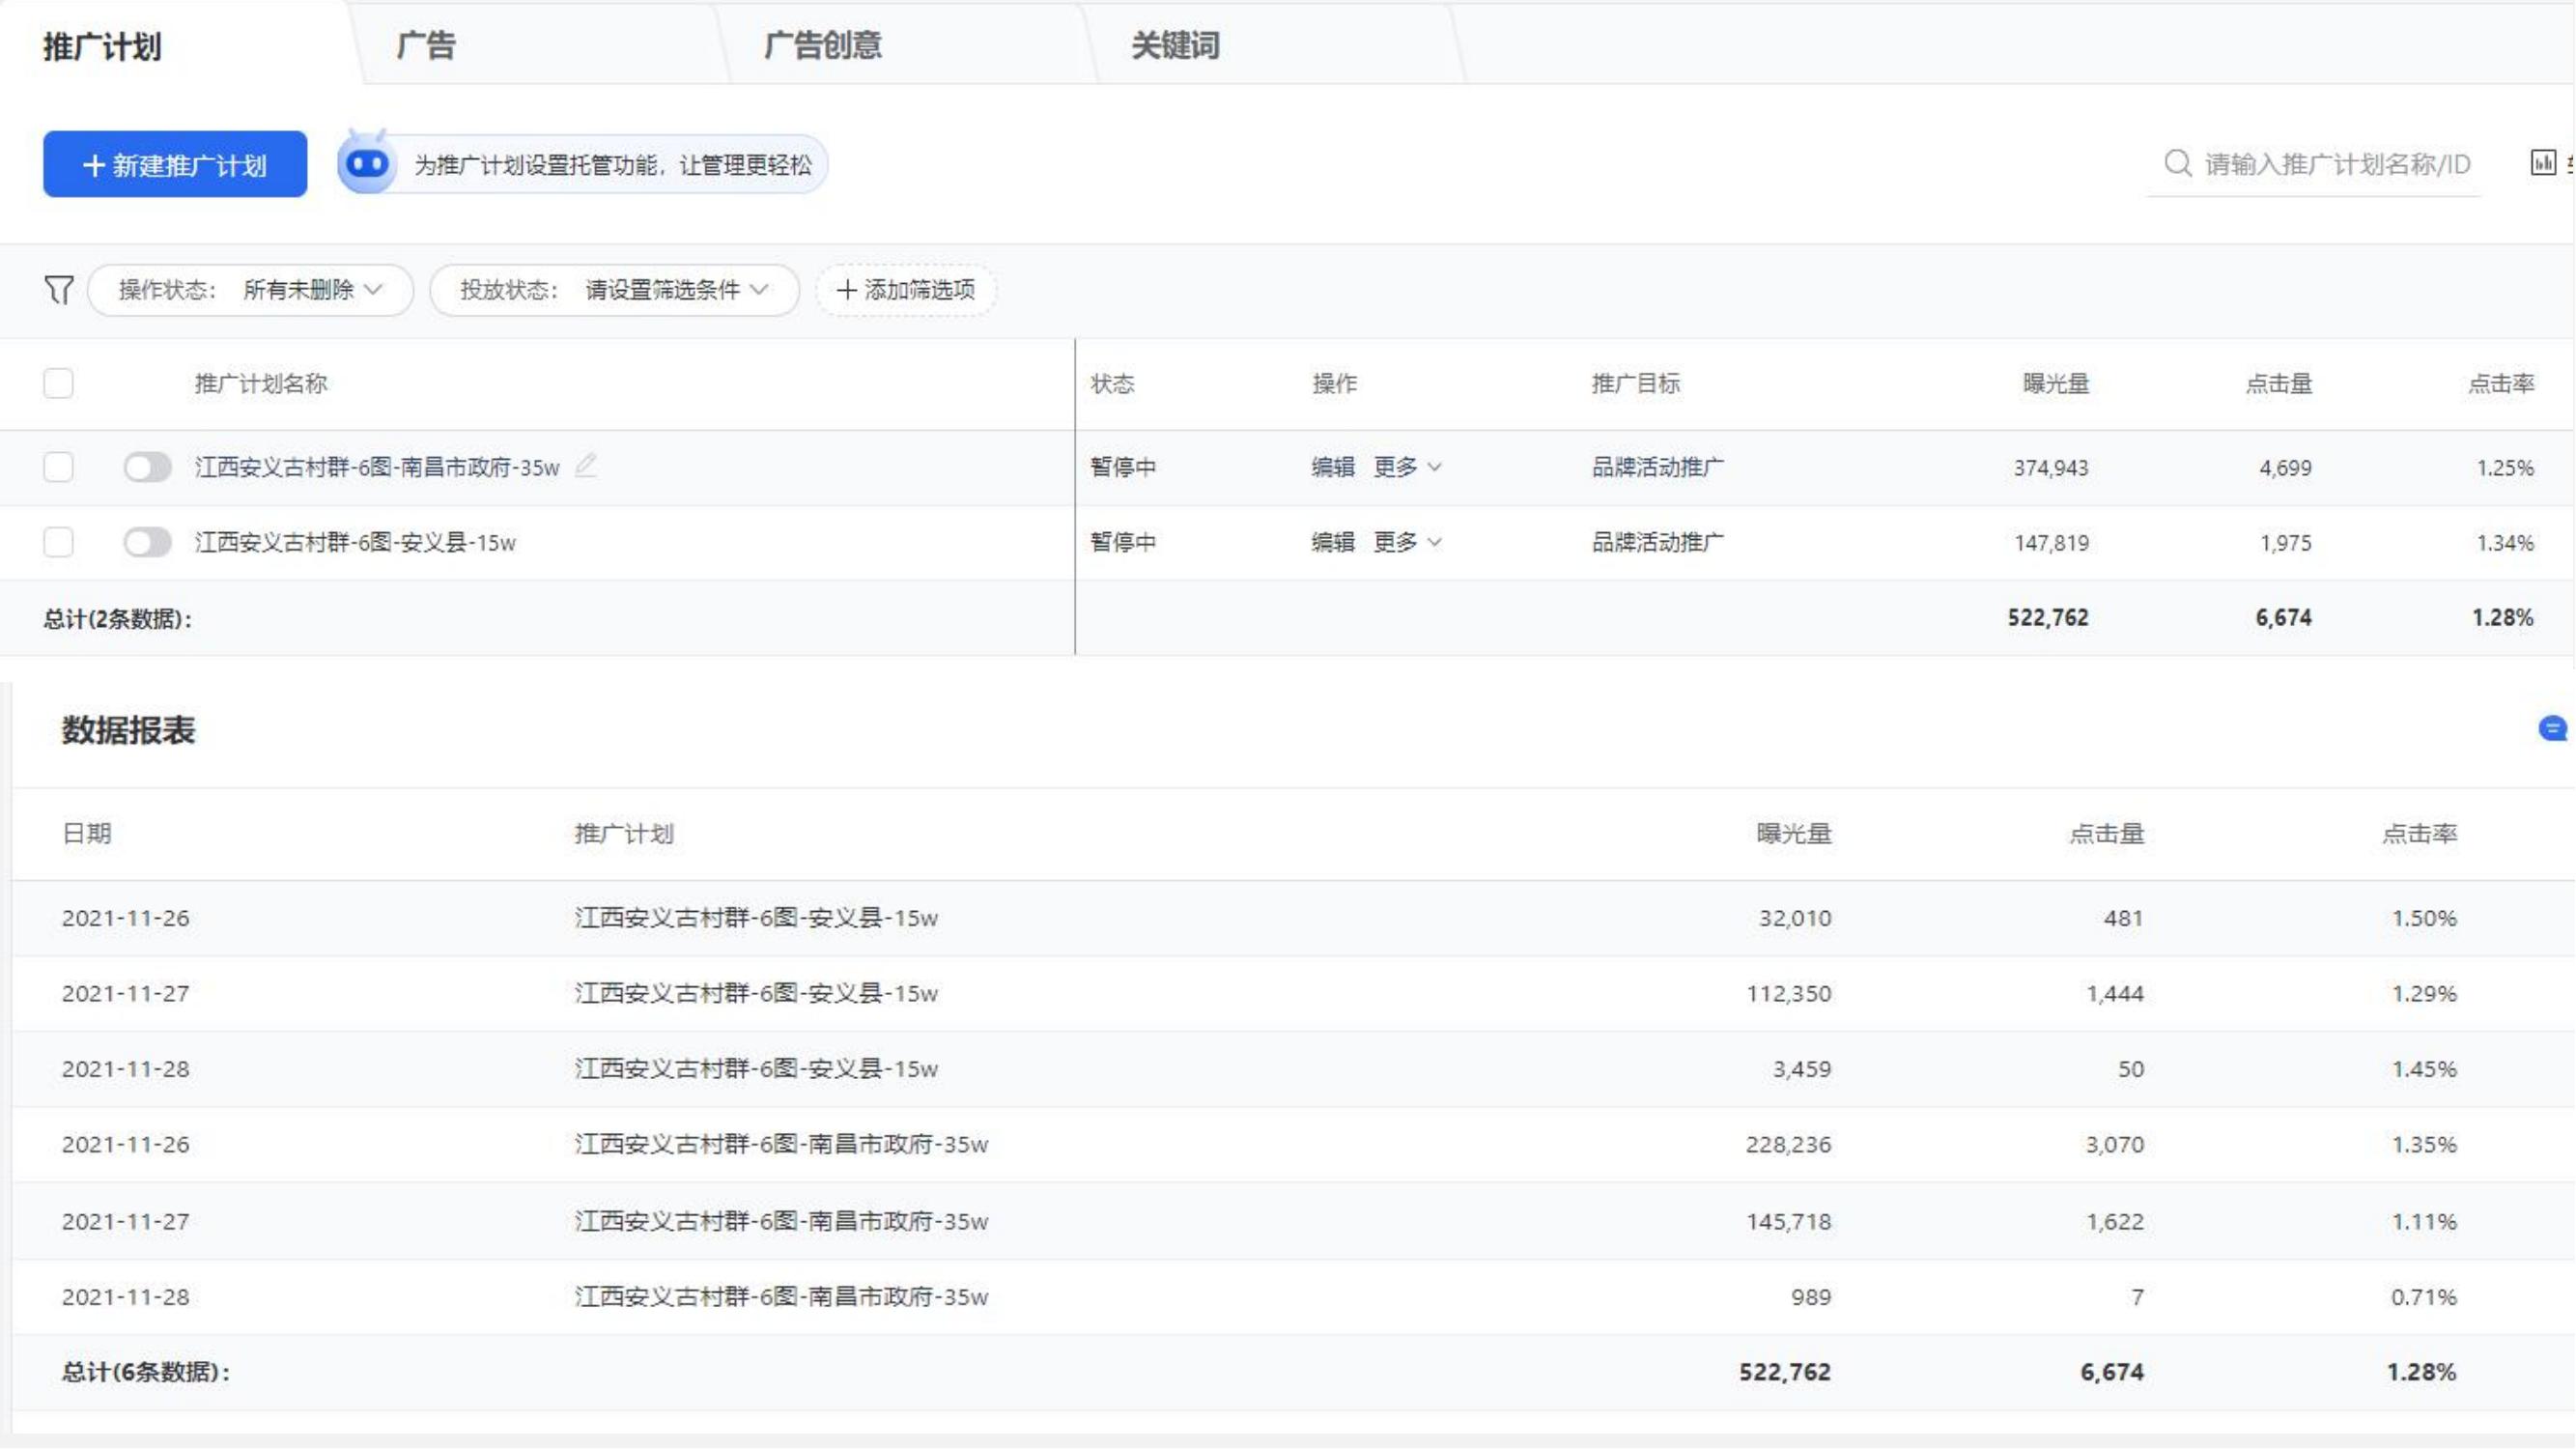Click 编辑 for 南昌市政府-35w plan
This screenshot has width=2576, height=1449.
[x=1333, y=467]
